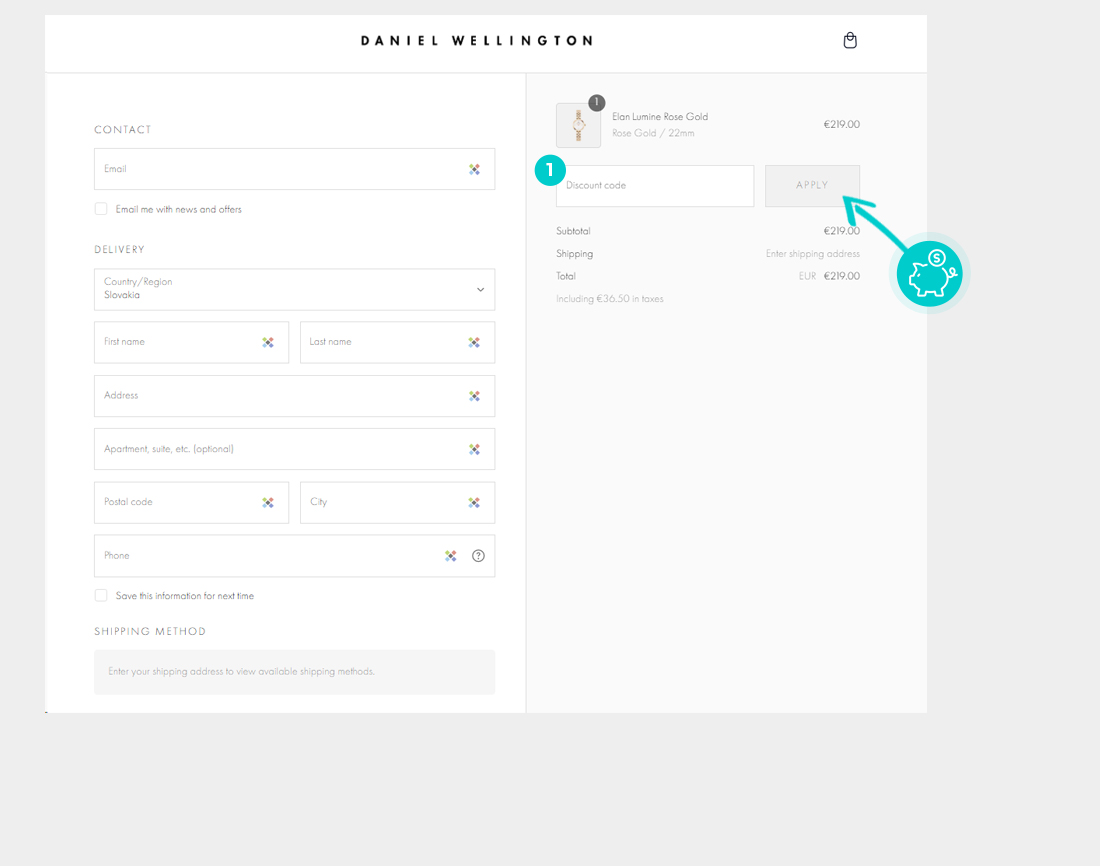Click the autofill icon in Last name field
This screenshot has width=1100, height=866.
pos(474,342)
